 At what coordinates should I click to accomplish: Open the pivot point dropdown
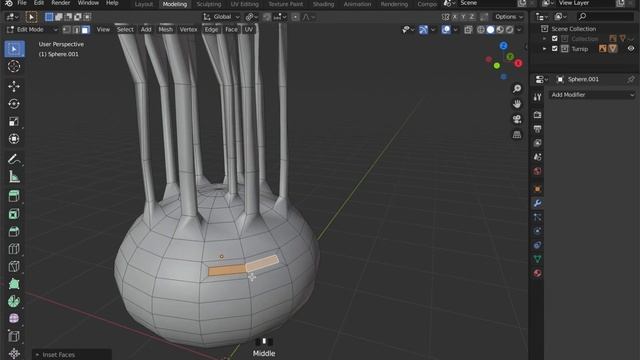pos(250,17)
